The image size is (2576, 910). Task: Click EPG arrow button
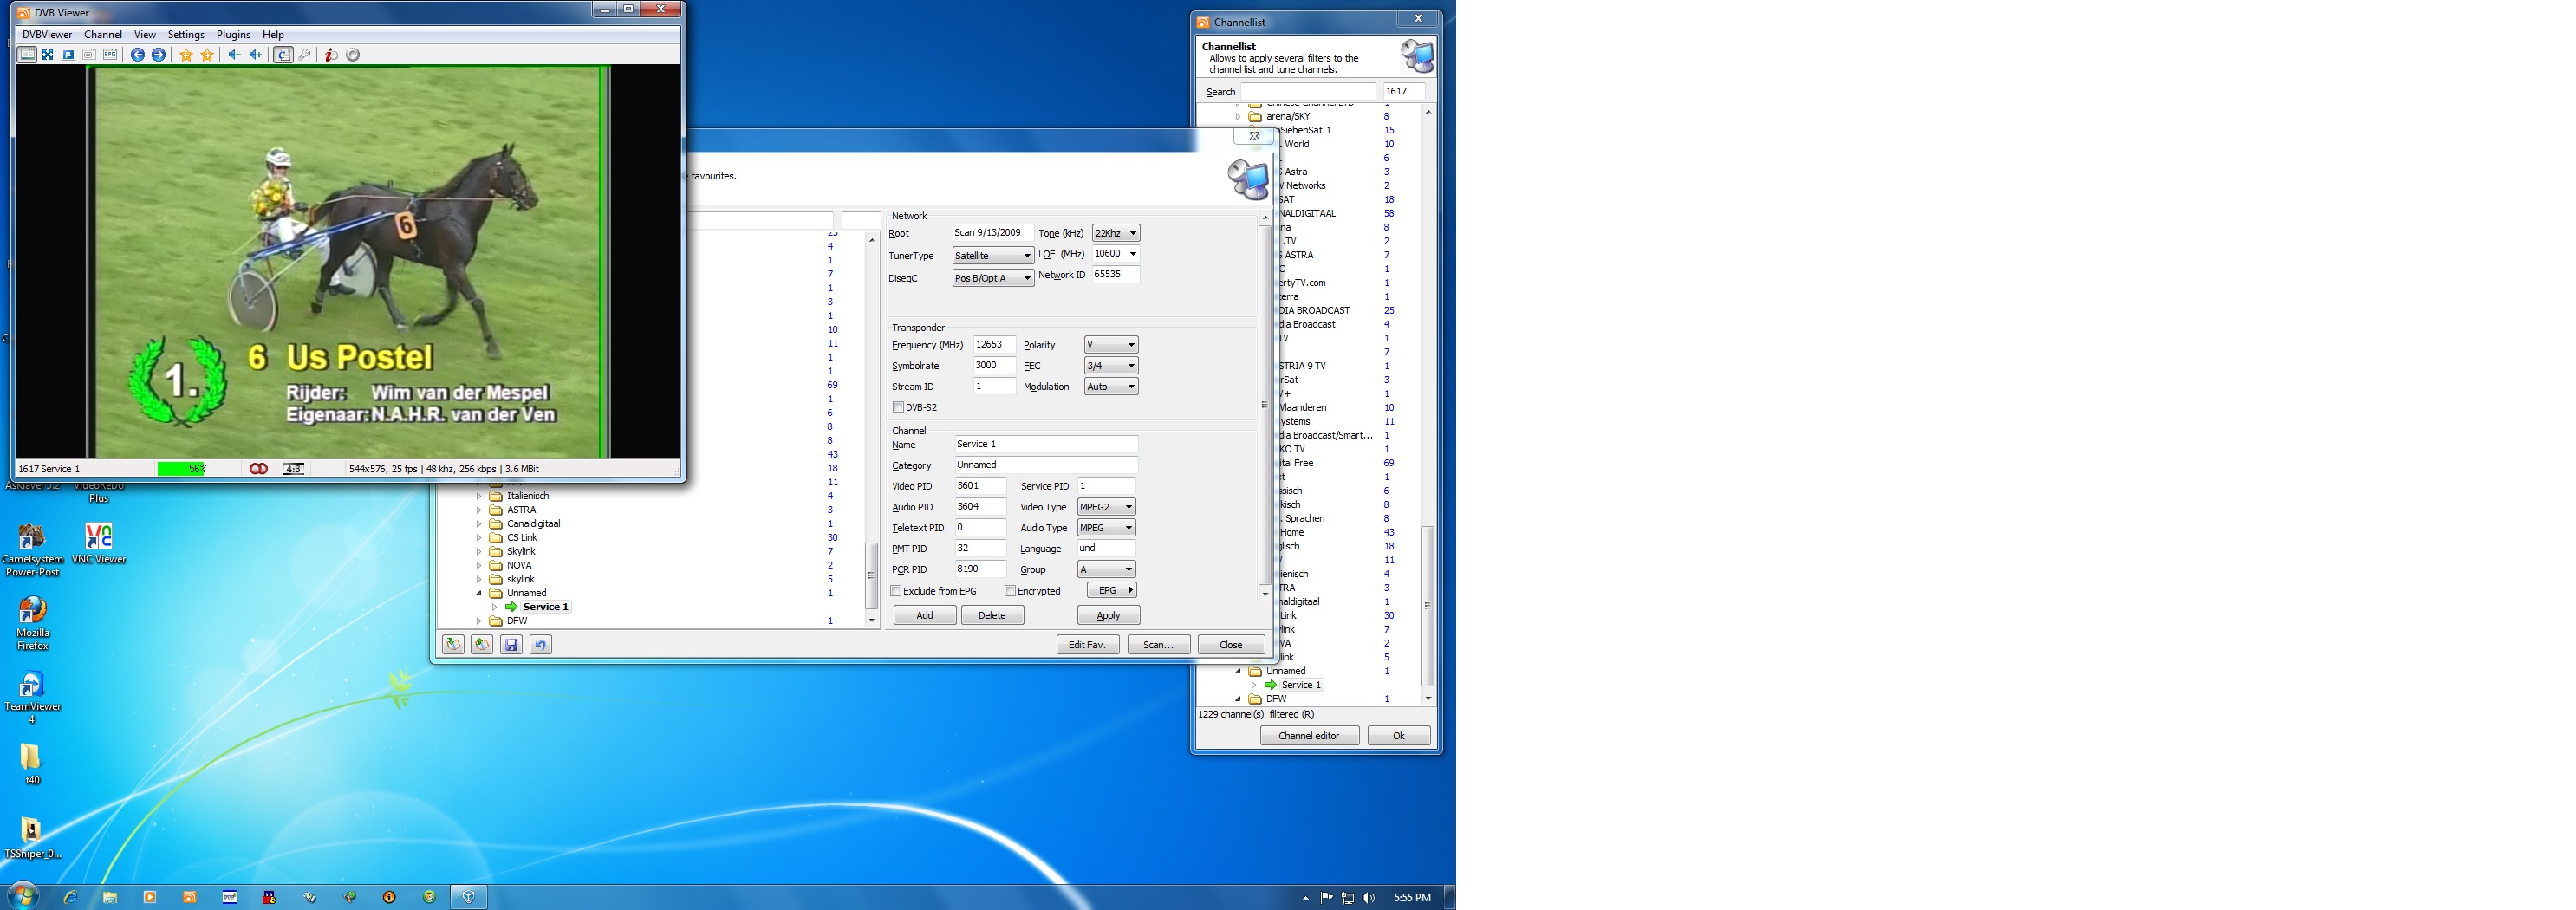point(1111,591)
